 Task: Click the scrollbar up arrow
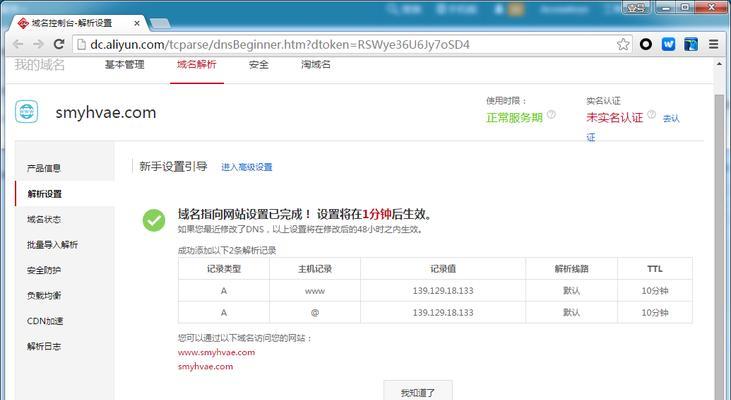pos(719,64)
